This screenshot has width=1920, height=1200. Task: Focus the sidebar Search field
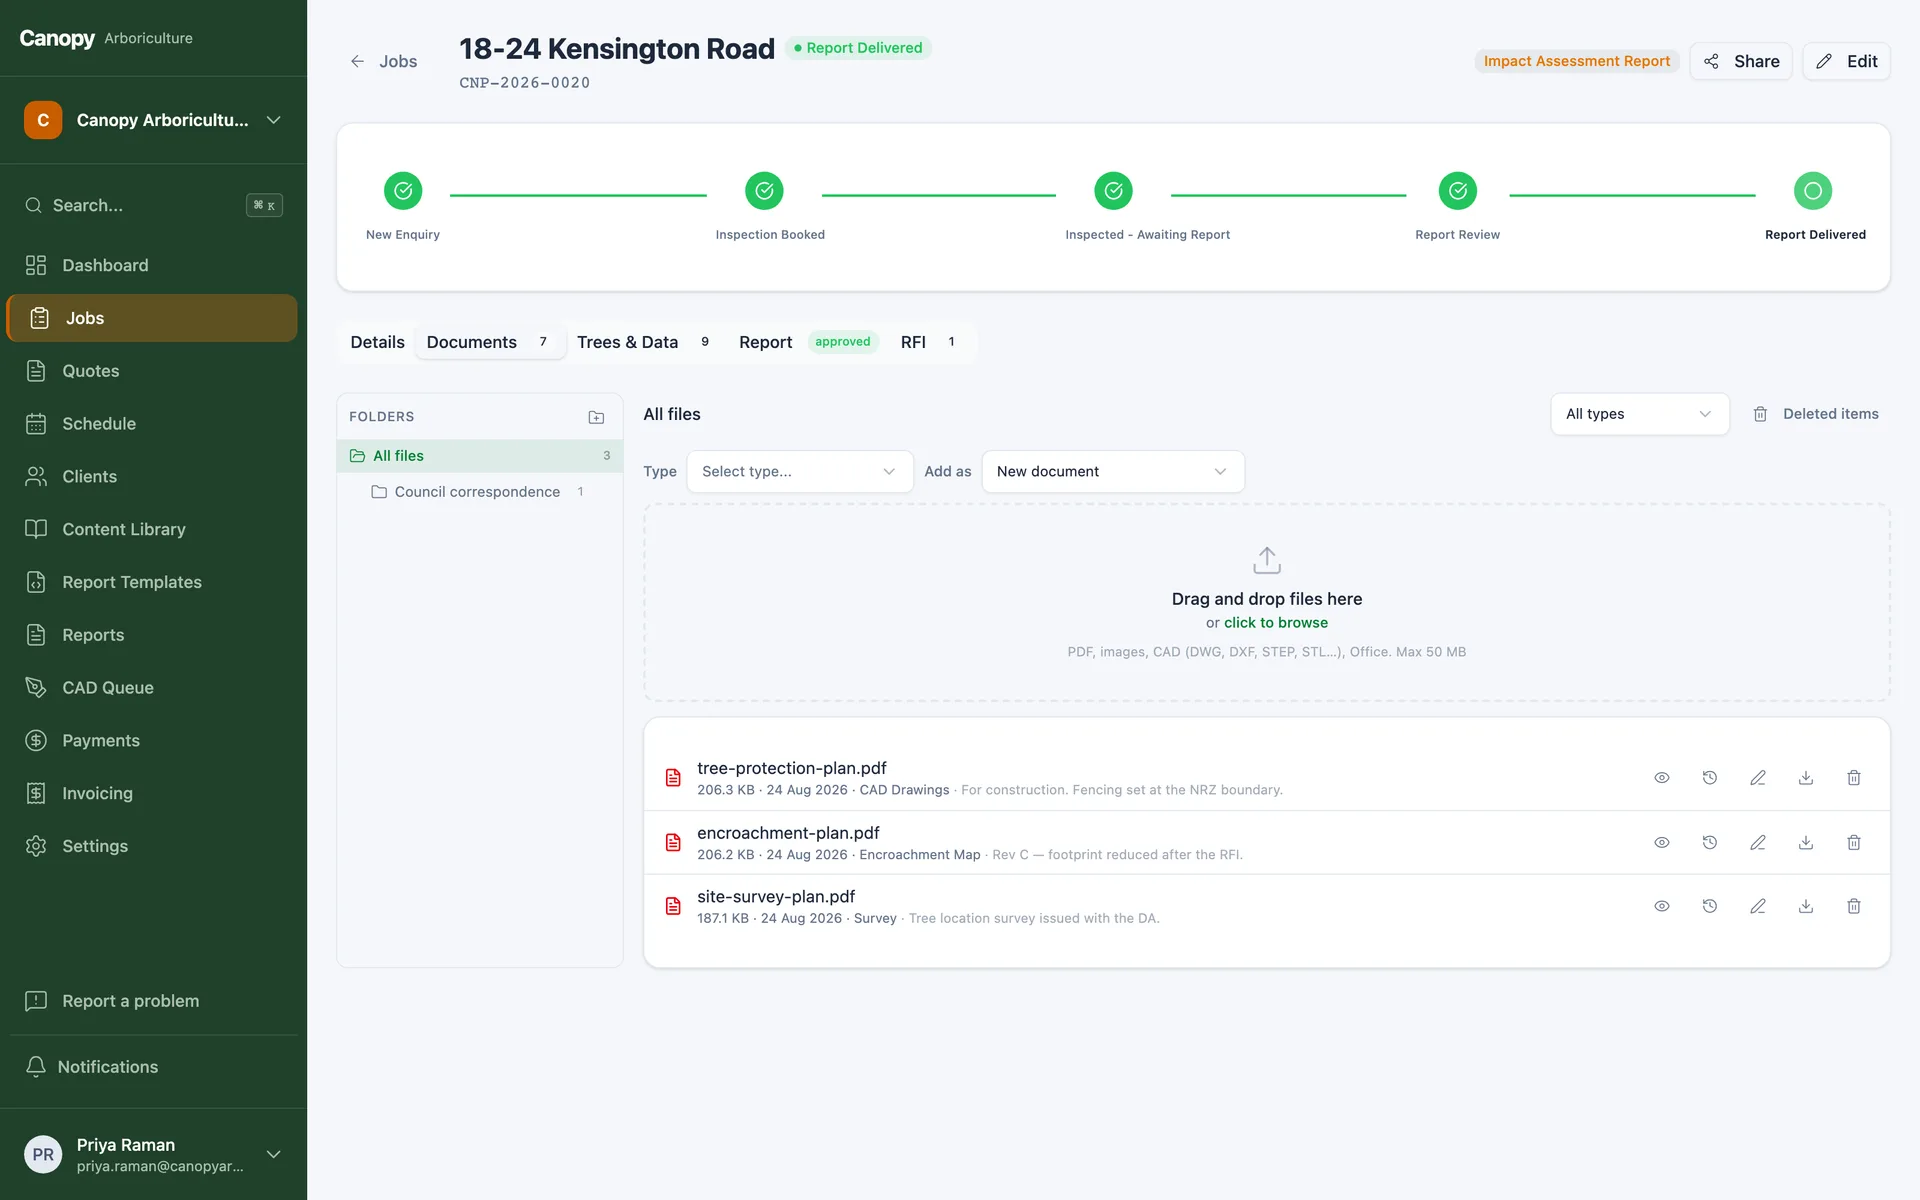tap(152, 205)
